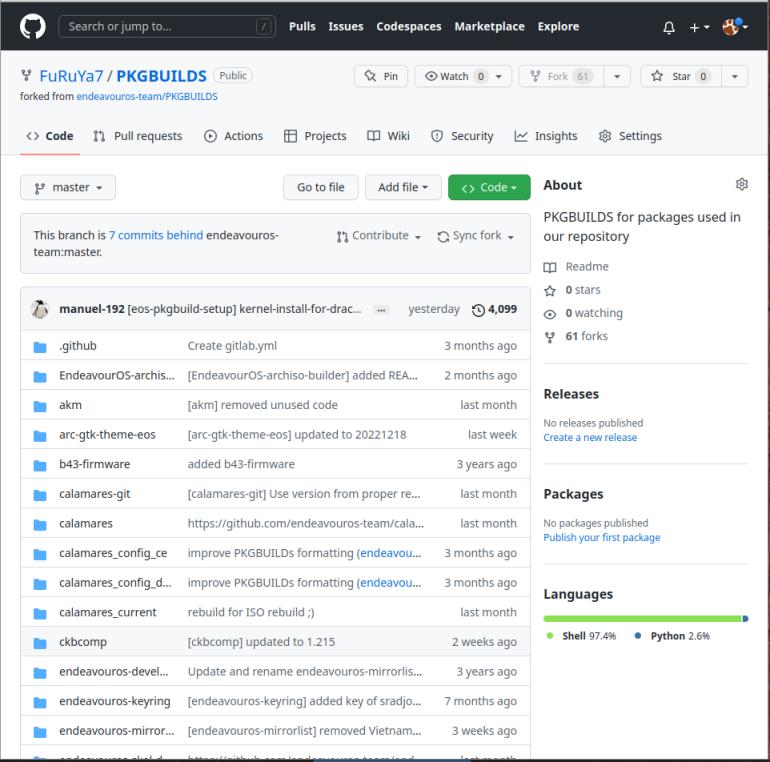Open notifications bell icon

click(x=668, y=27)
